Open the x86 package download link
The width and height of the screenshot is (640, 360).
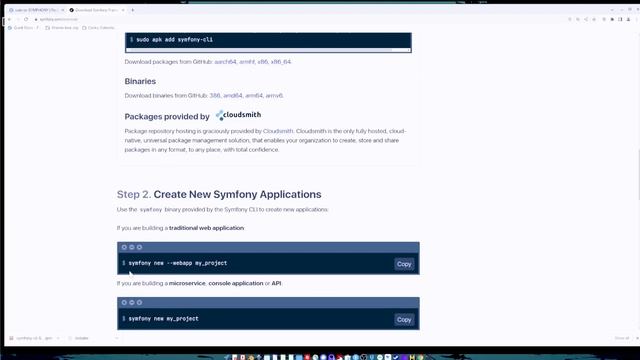(262, 62)
